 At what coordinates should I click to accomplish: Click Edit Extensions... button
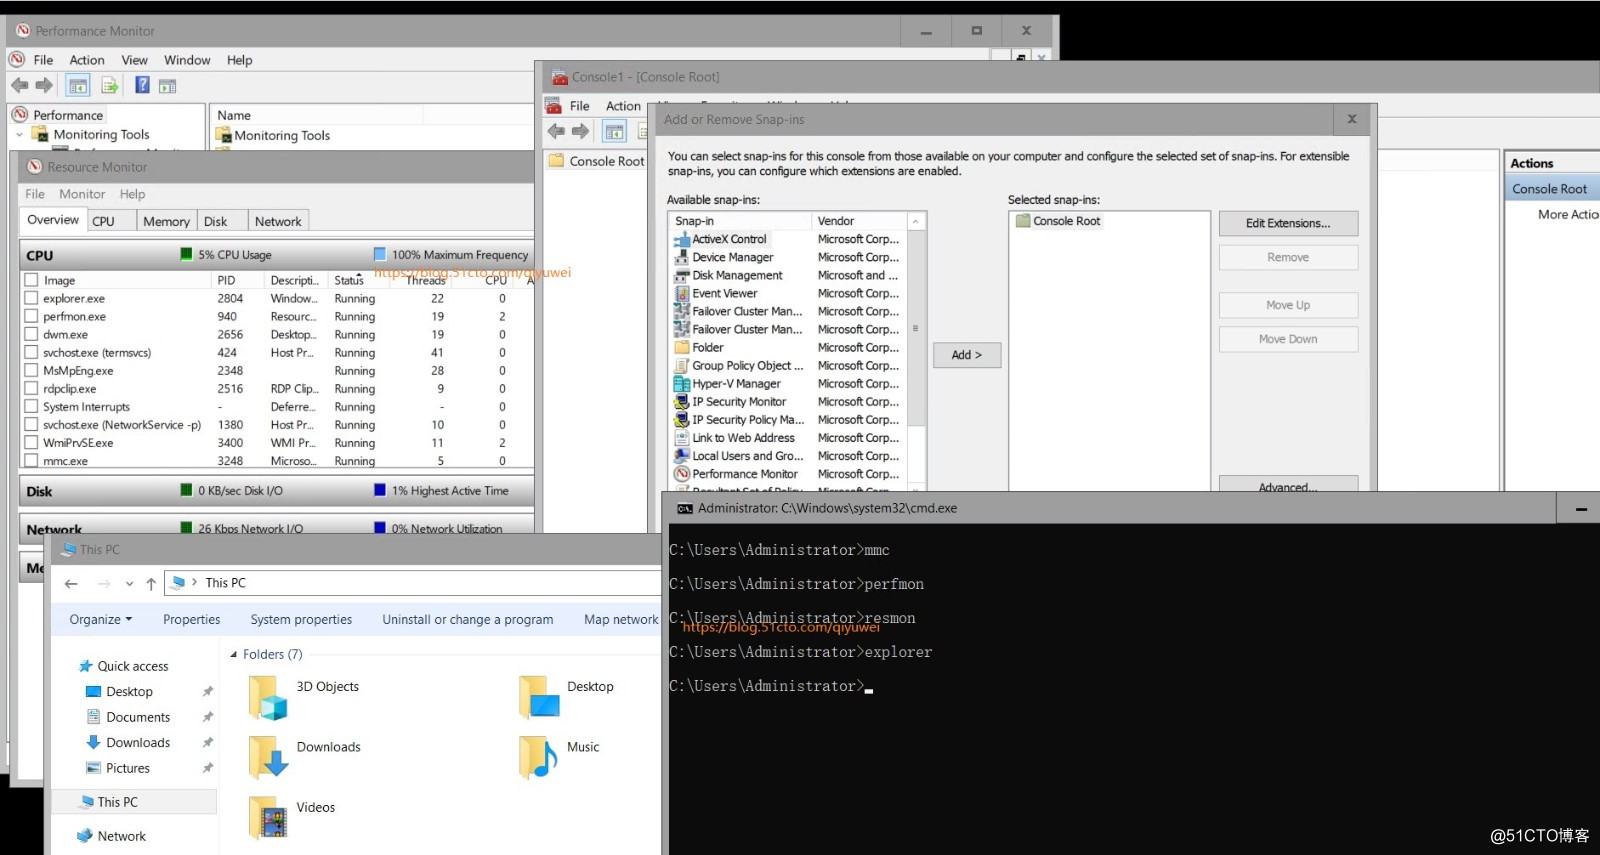pyautogui.click(x=1288, y=223)
